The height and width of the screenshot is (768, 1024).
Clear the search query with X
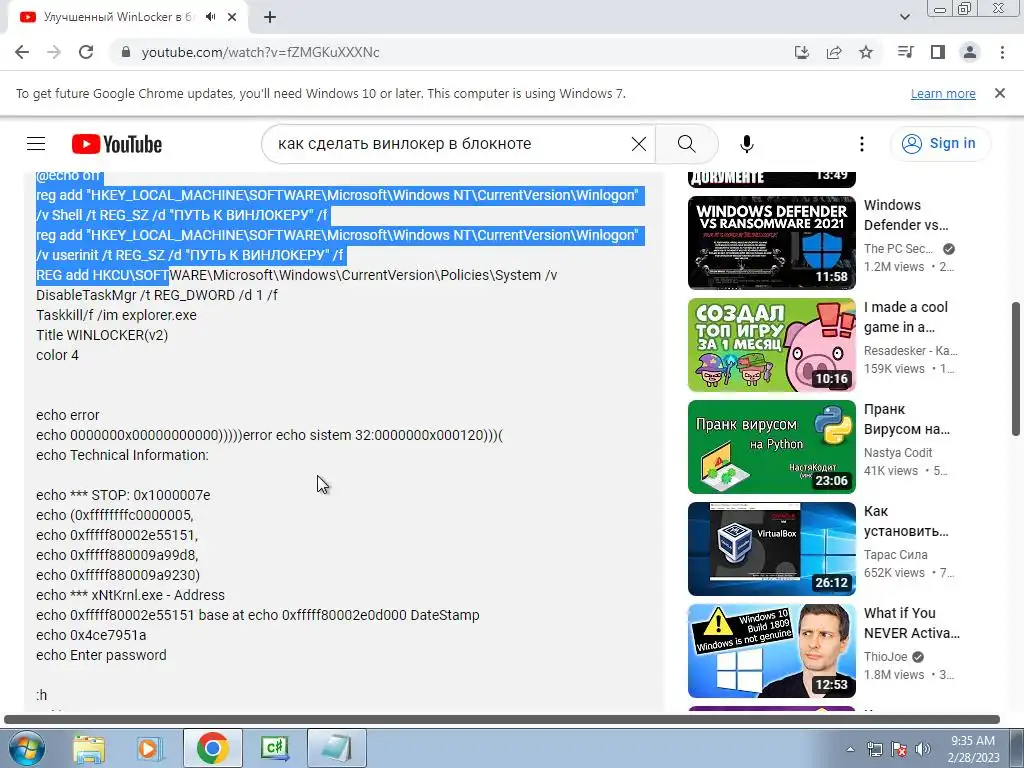639,144
